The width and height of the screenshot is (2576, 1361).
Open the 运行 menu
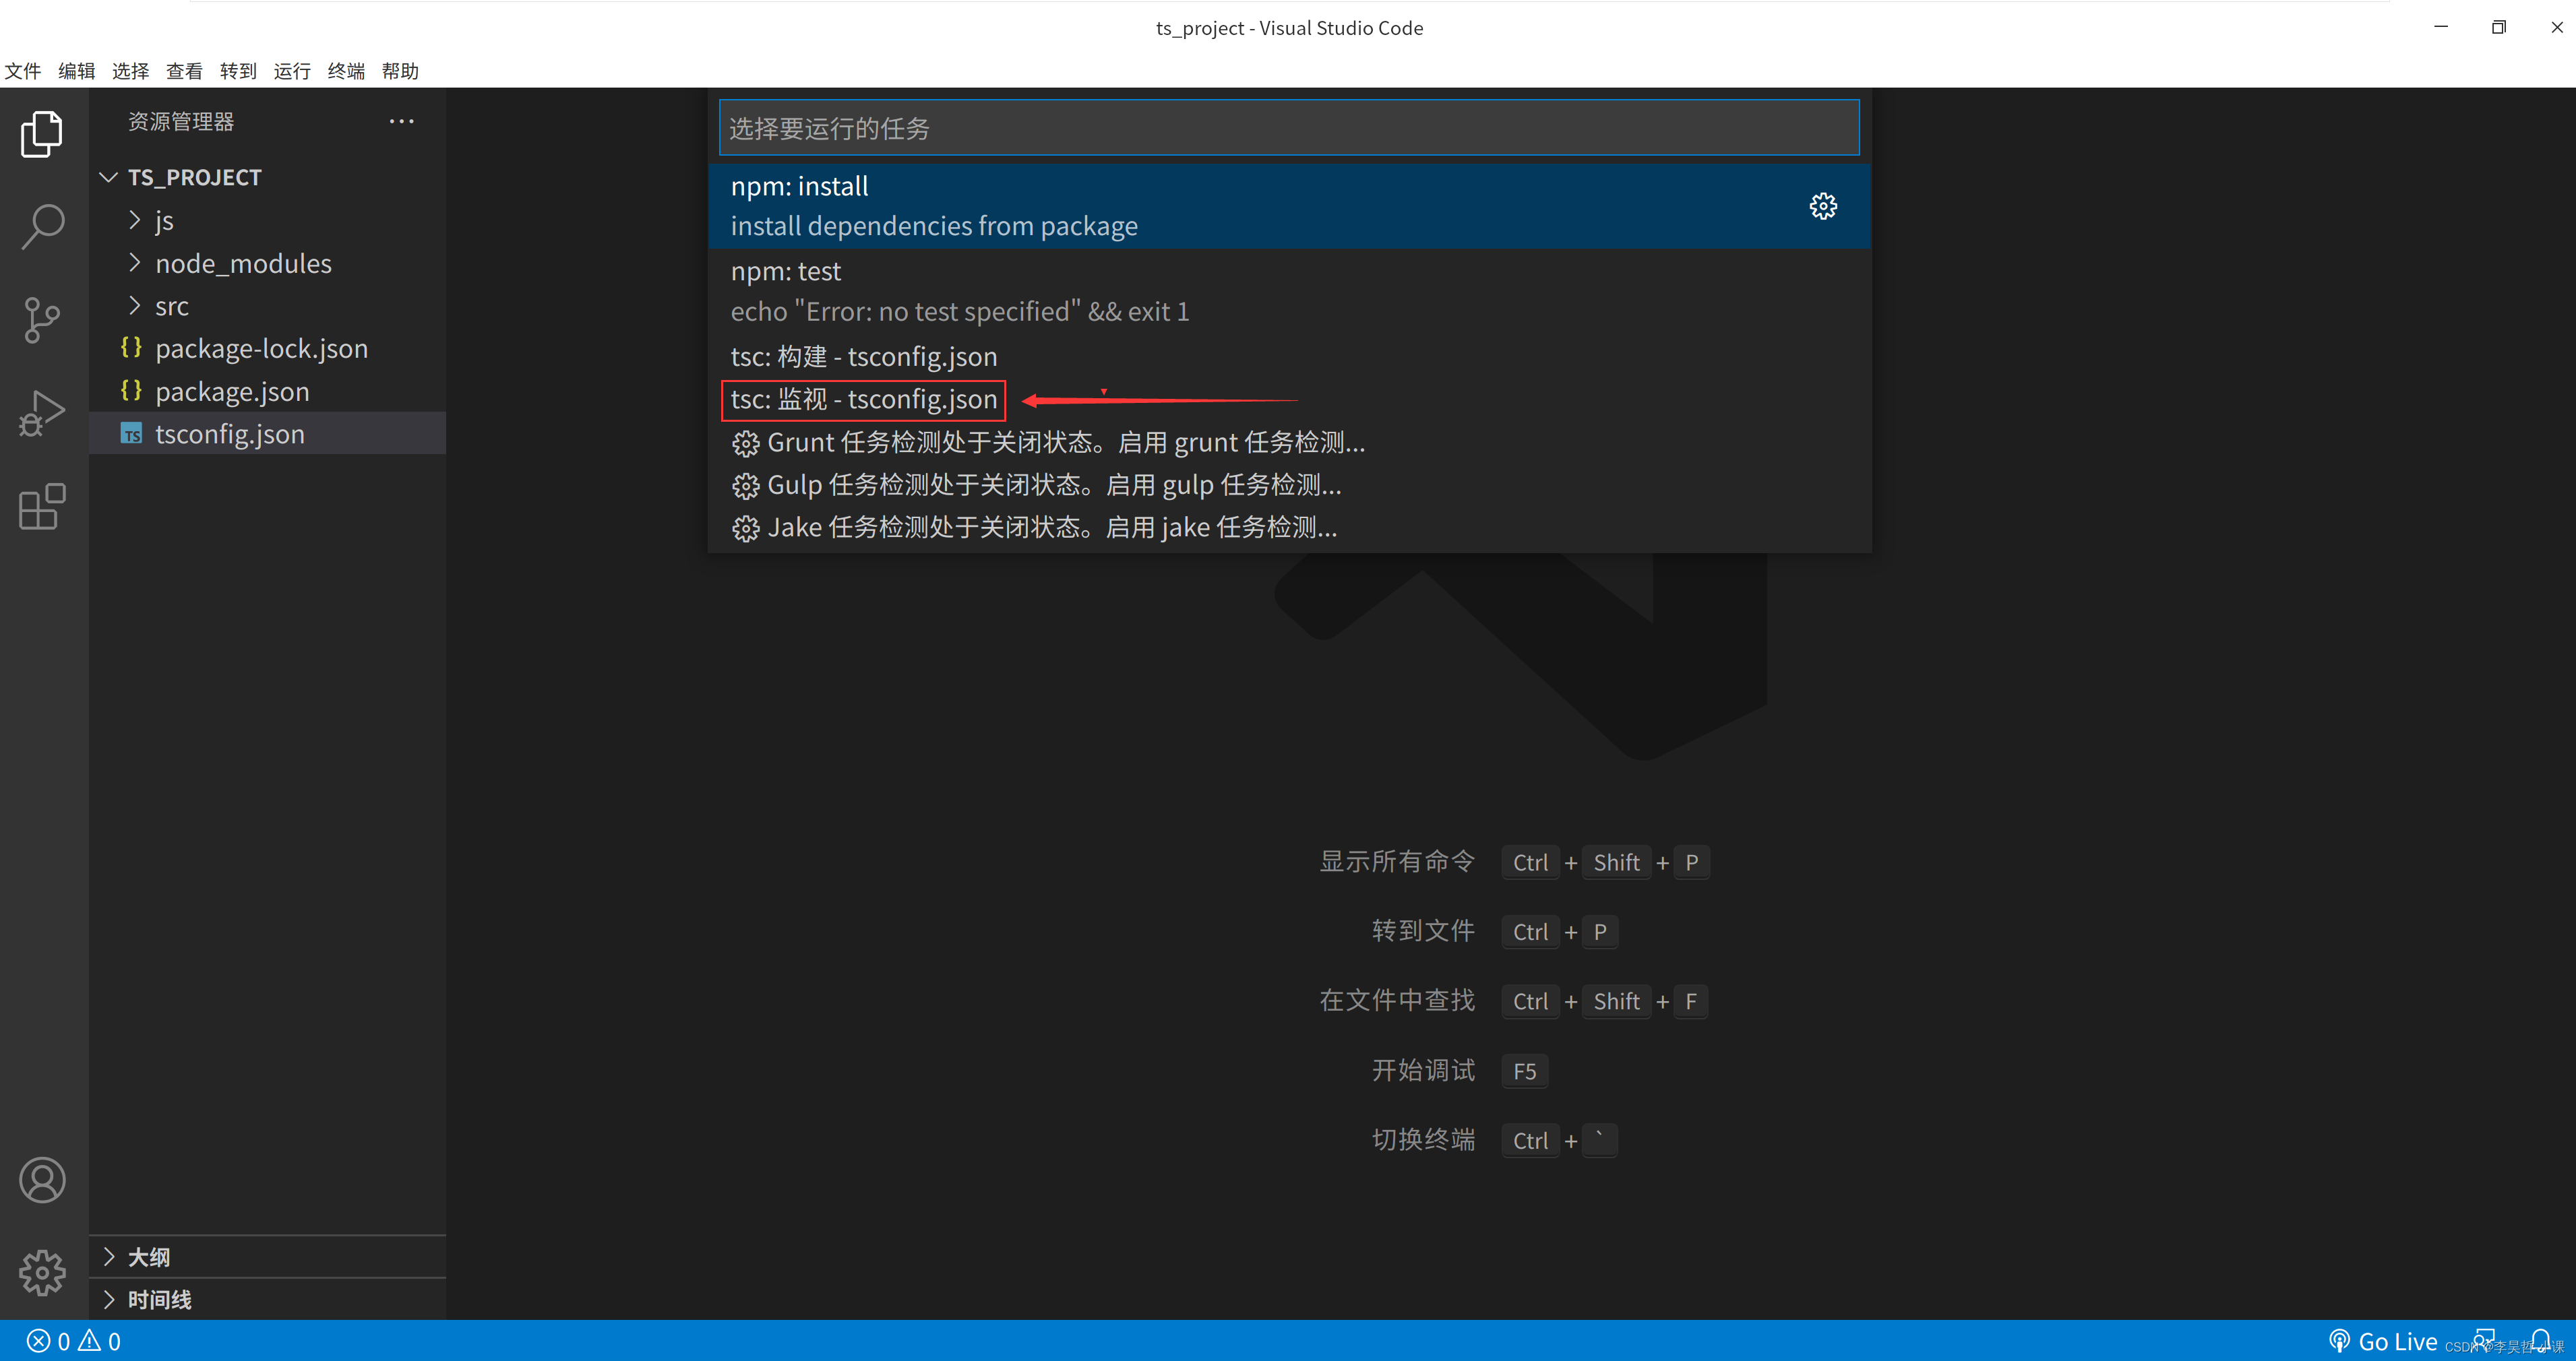(292, 71)
